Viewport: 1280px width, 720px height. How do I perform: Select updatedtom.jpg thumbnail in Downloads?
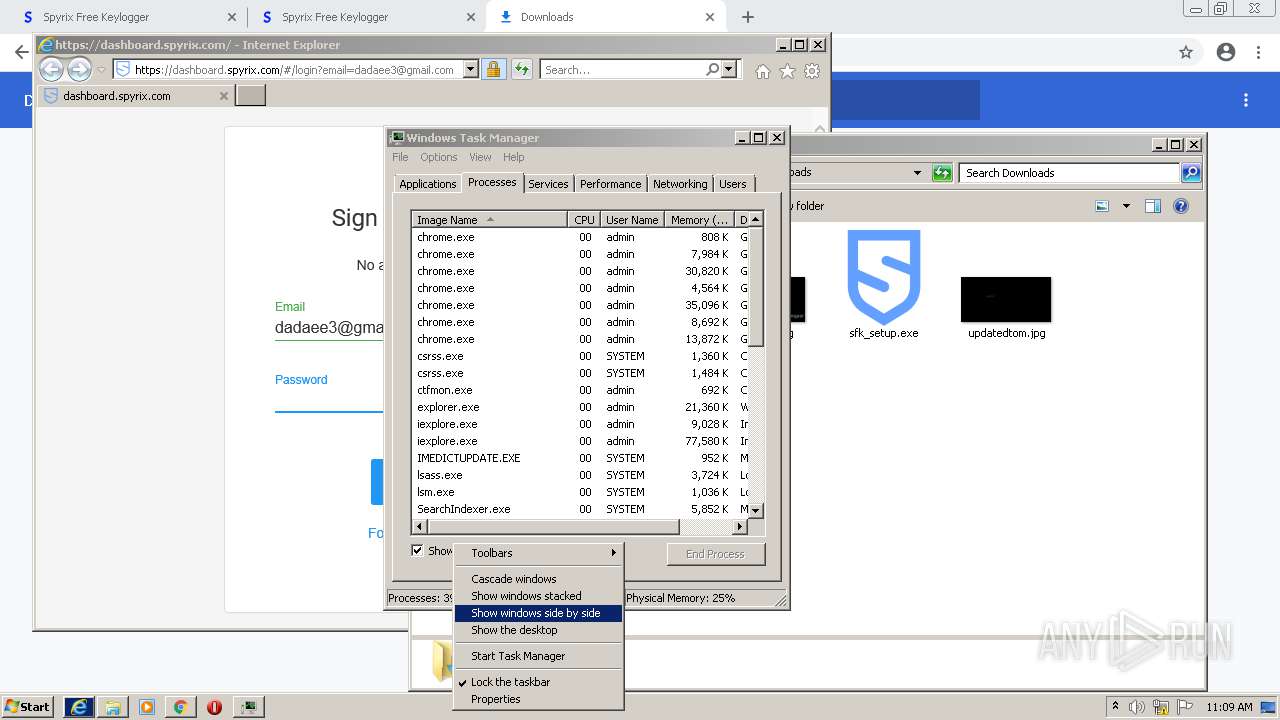pyautogui.click(x=1006, y=299)
